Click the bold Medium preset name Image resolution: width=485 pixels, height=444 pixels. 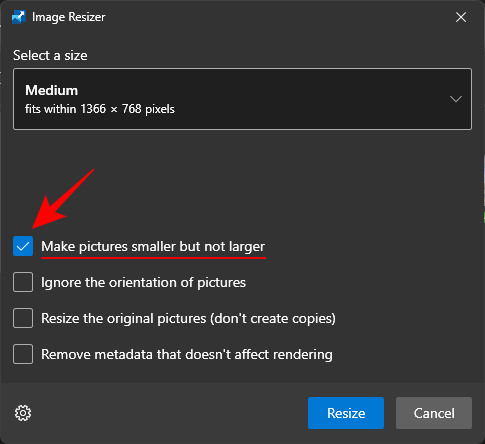pos(52,90)
